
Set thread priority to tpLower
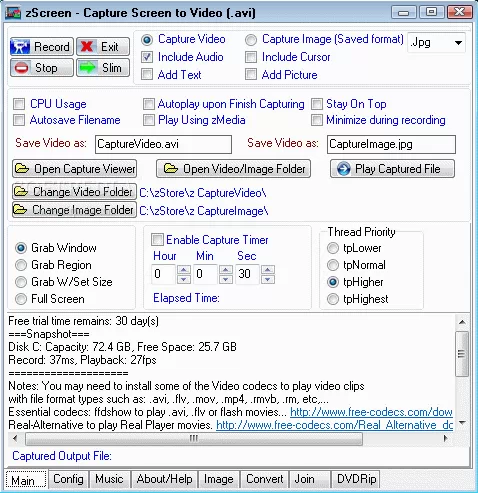tap(333, 248)
